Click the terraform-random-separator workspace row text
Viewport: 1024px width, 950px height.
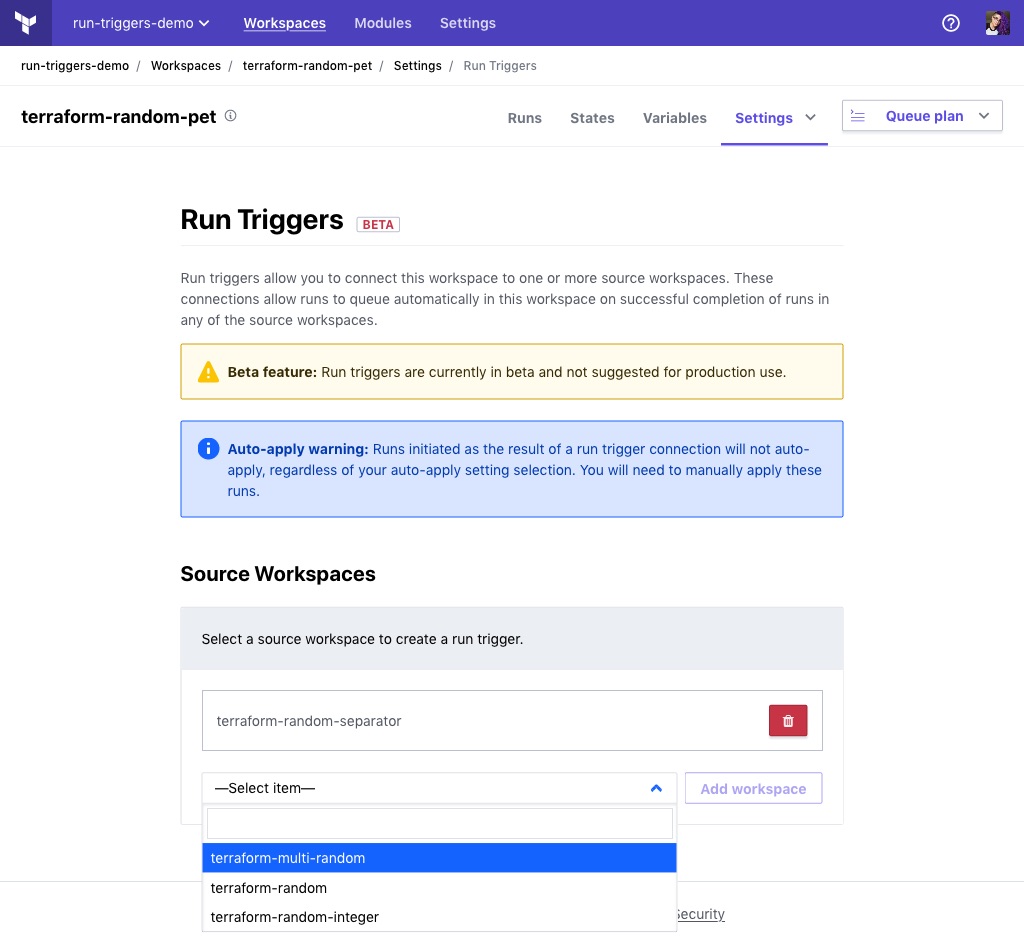click(308, 721)
